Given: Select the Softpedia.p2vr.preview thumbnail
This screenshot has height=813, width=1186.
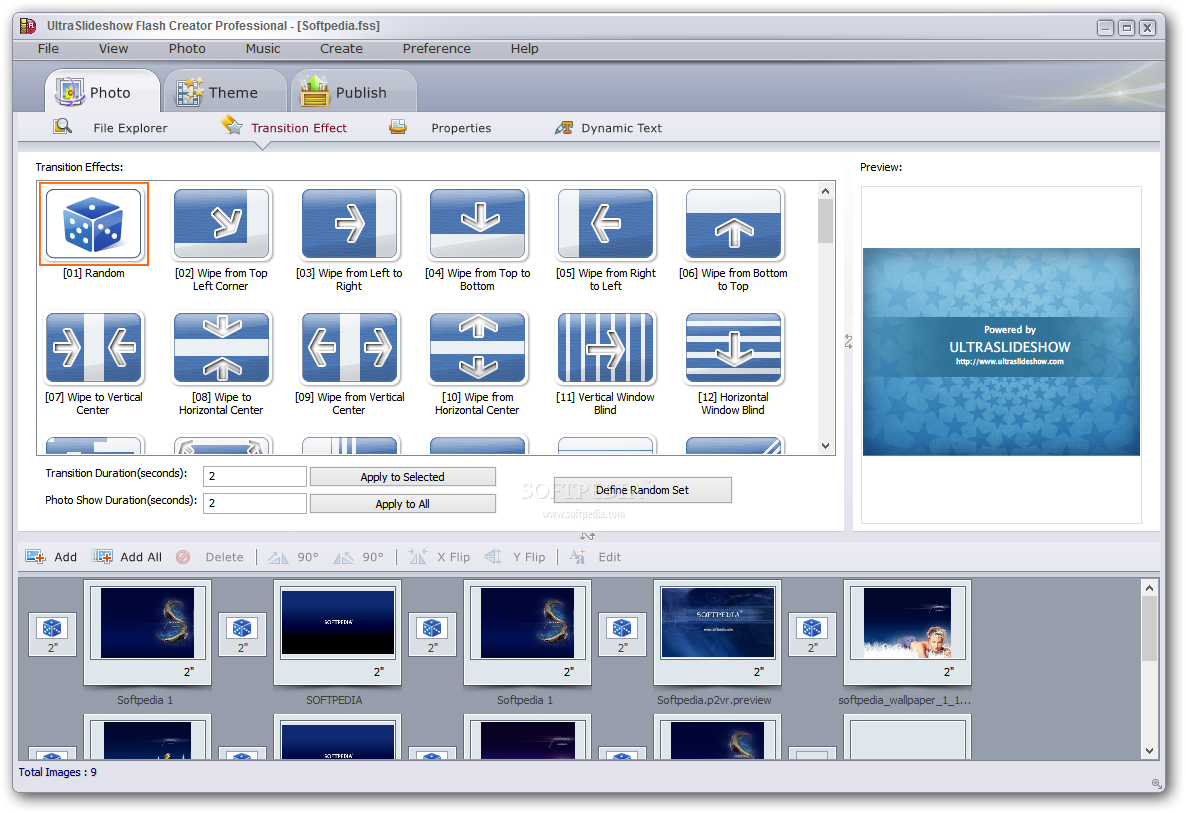Looking at the screenshot, I should pyautogui.click(x=717, y=632).
